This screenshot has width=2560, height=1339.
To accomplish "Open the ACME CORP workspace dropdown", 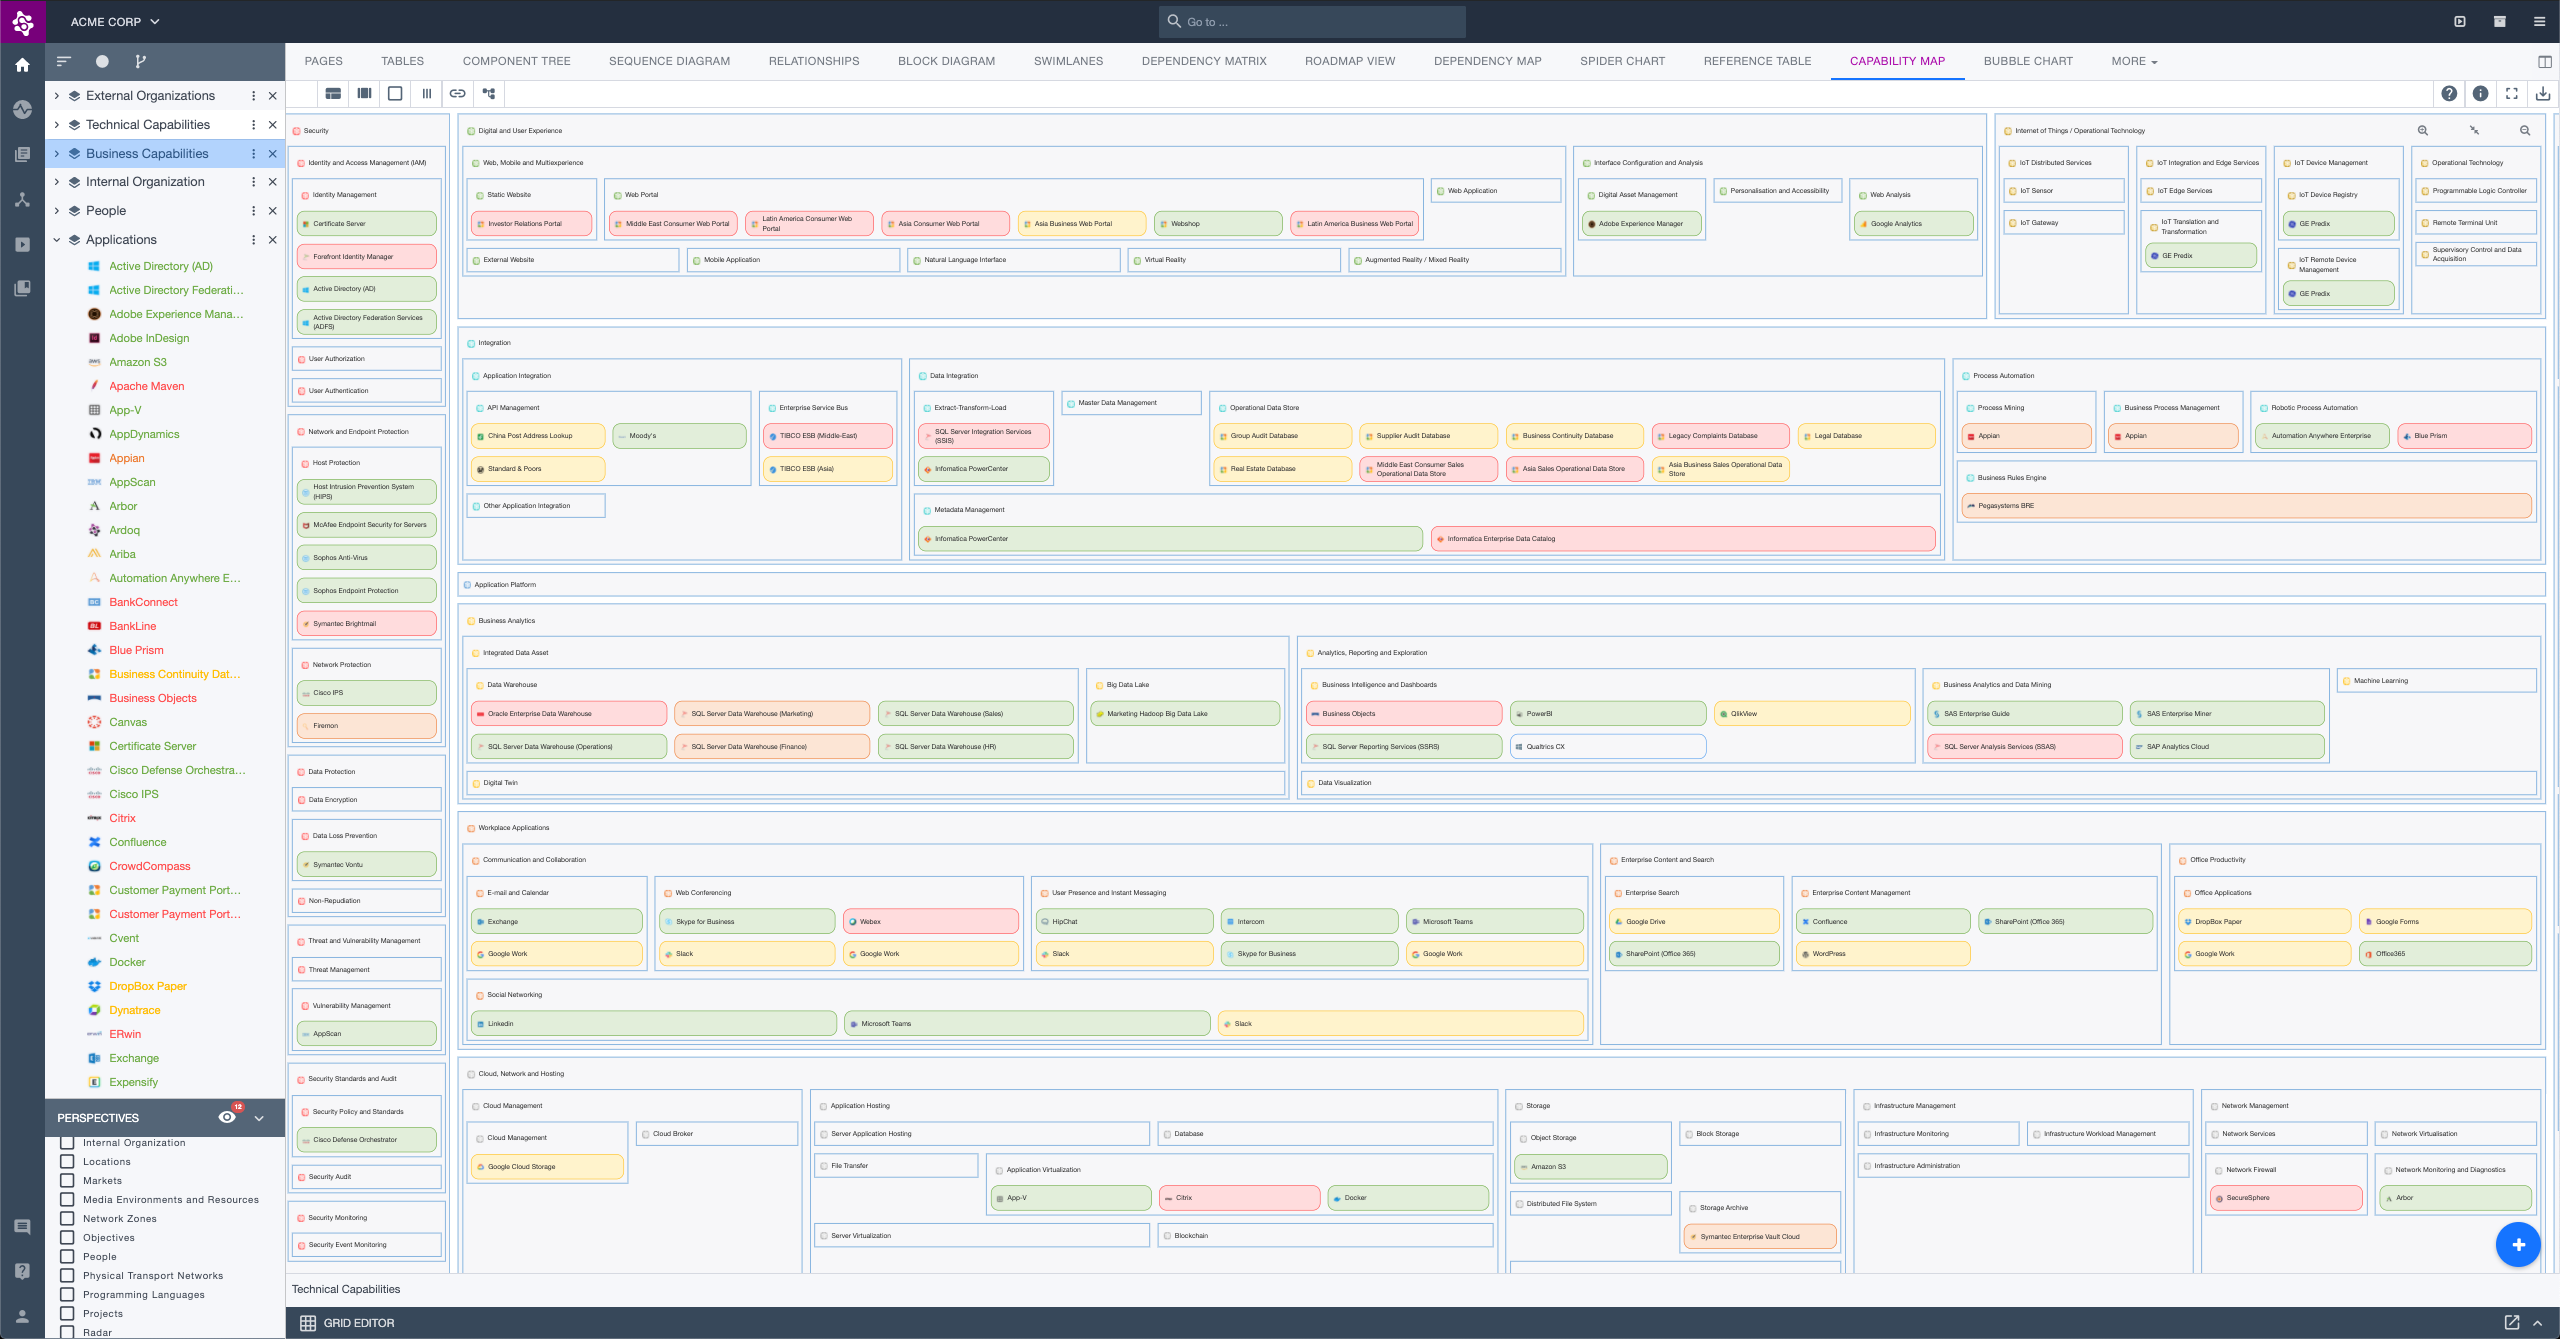I will [114, 21].
